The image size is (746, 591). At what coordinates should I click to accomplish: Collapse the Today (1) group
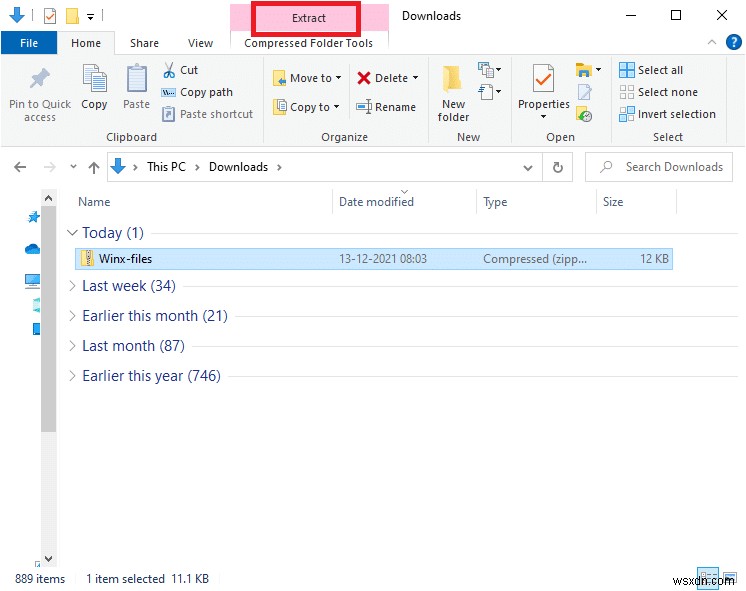(72, 233)
